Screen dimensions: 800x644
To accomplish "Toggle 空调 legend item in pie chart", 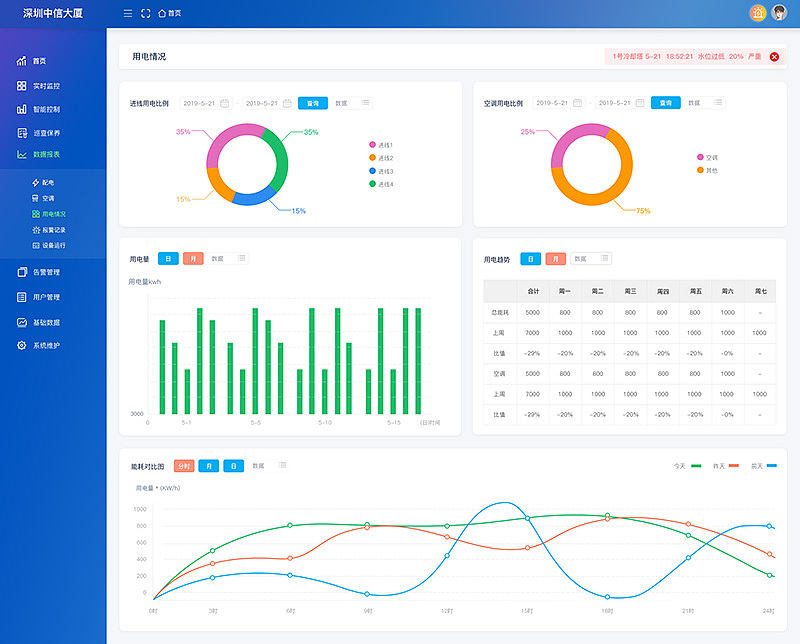I will pyautogui.click(x=708, y=157).
